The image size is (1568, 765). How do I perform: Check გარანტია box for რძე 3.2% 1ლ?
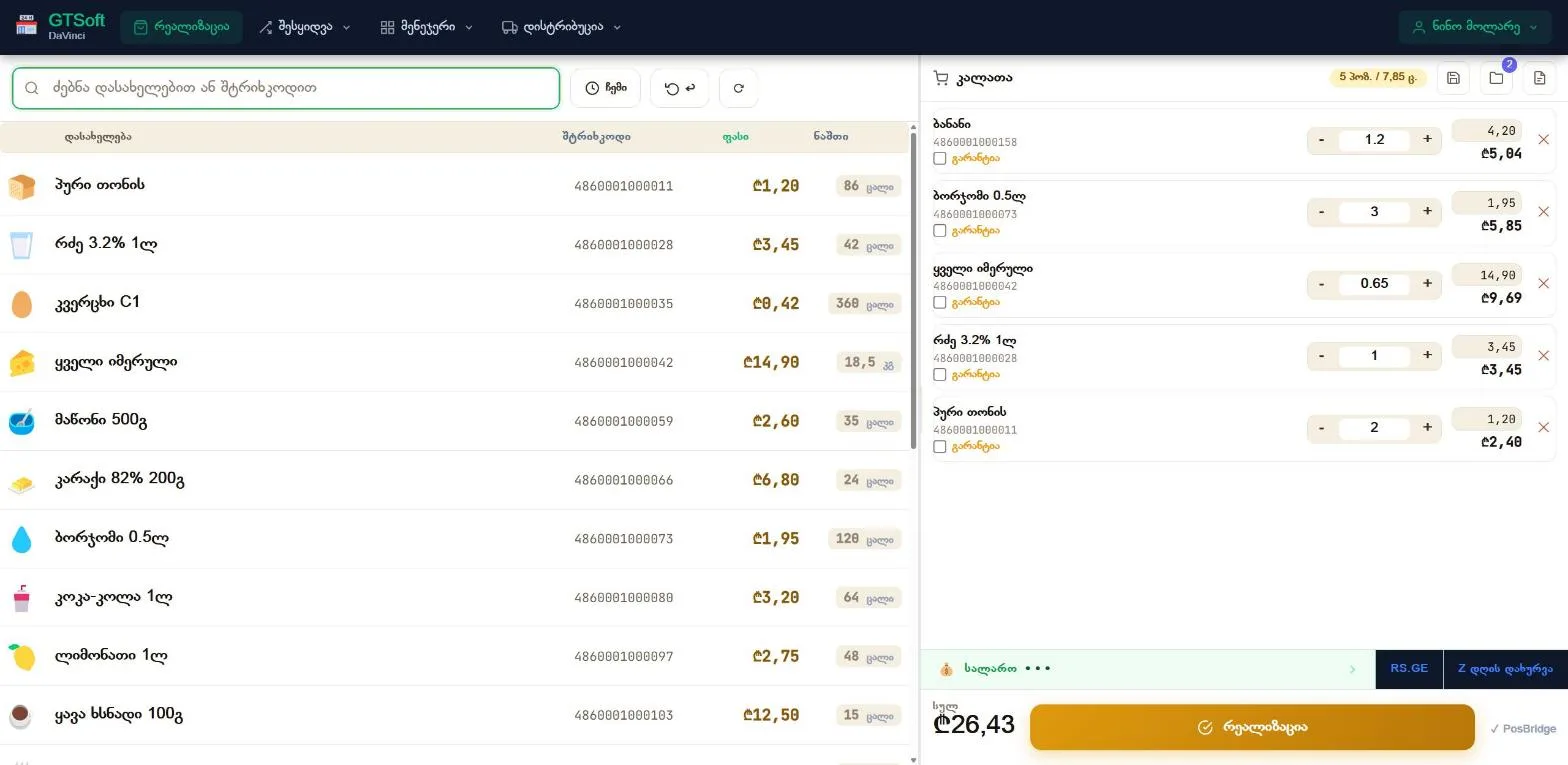939,375
